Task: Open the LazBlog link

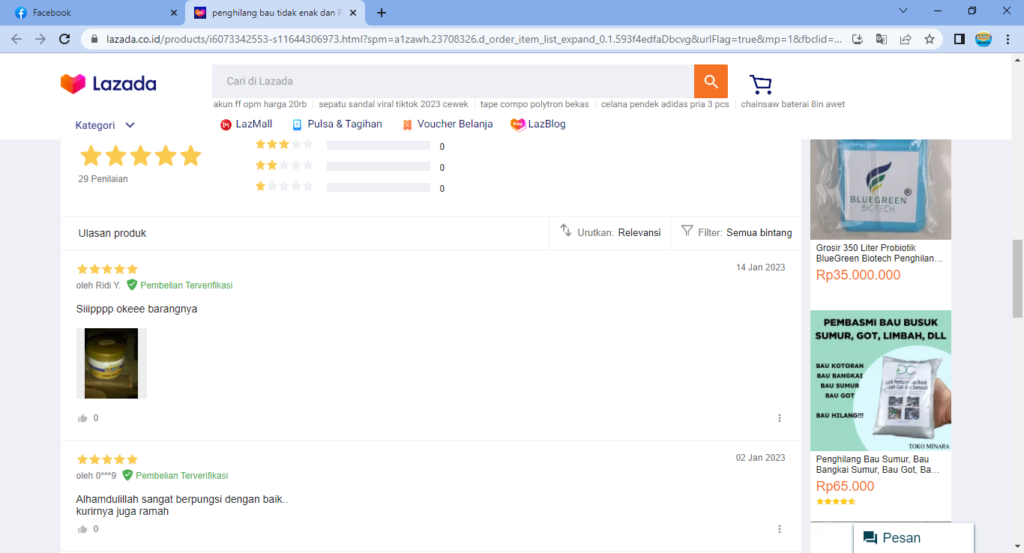Action: click(538, 124)
